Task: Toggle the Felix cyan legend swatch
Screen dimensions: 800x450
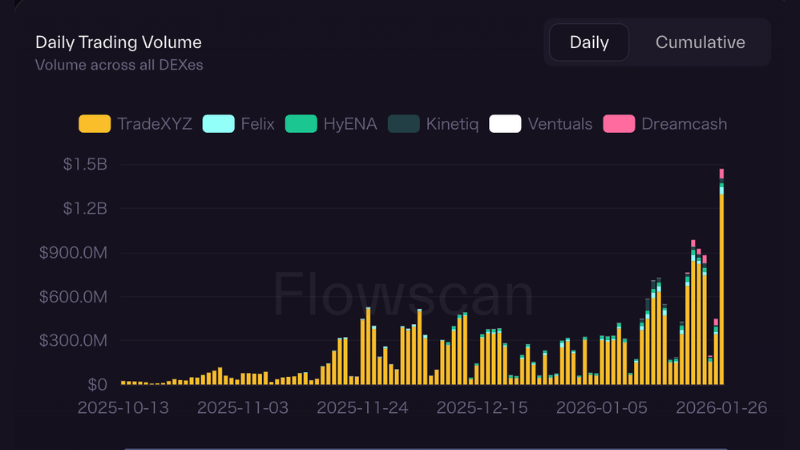Action: (218, 124)
